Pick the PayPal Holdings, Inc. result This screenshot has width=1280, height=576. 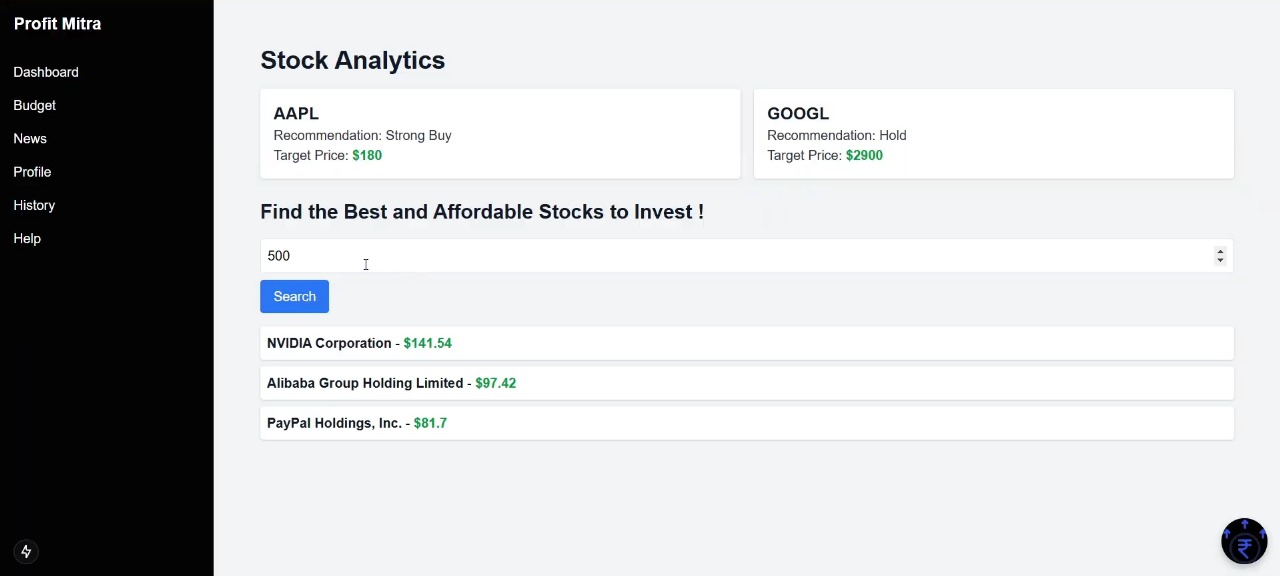[x=746, y=423]
